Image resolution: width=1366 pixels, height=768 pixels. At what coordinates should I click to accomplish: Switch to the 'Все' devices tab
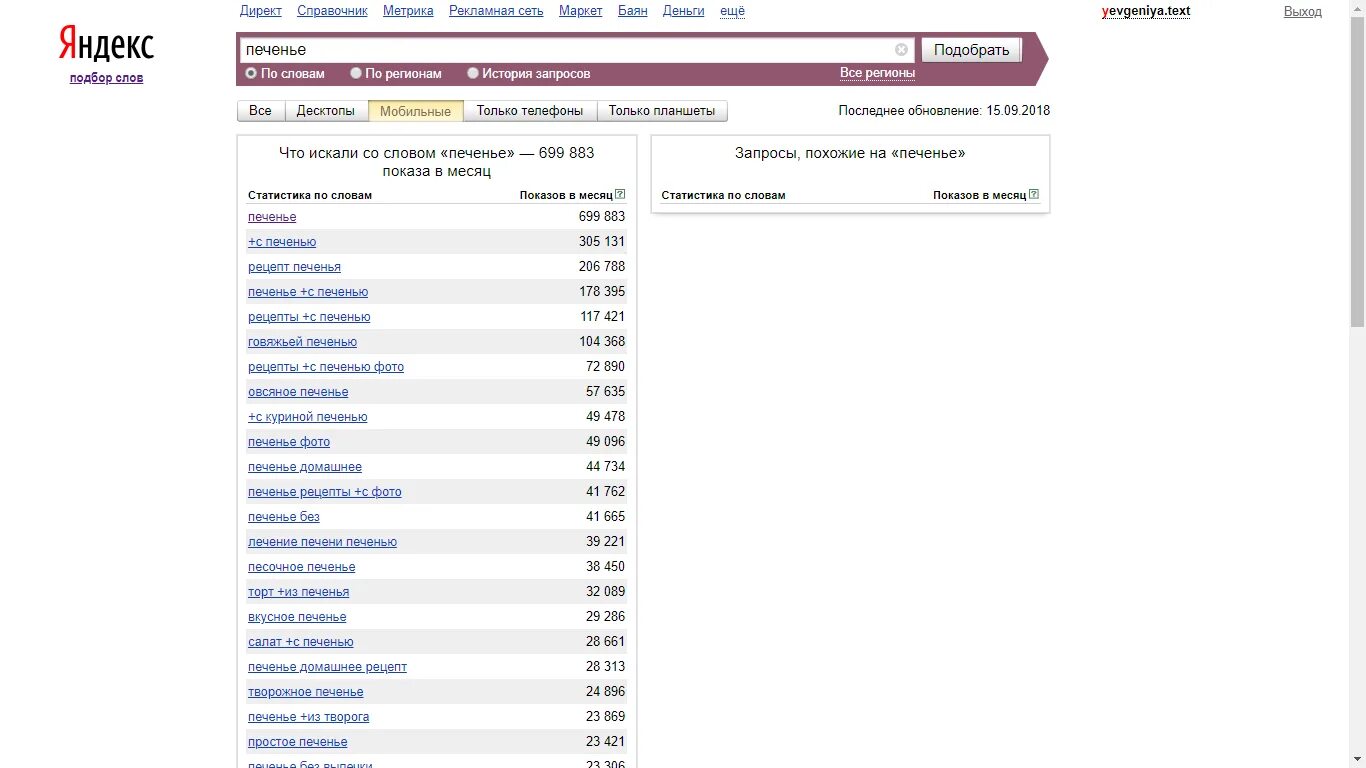coord(261,111)
